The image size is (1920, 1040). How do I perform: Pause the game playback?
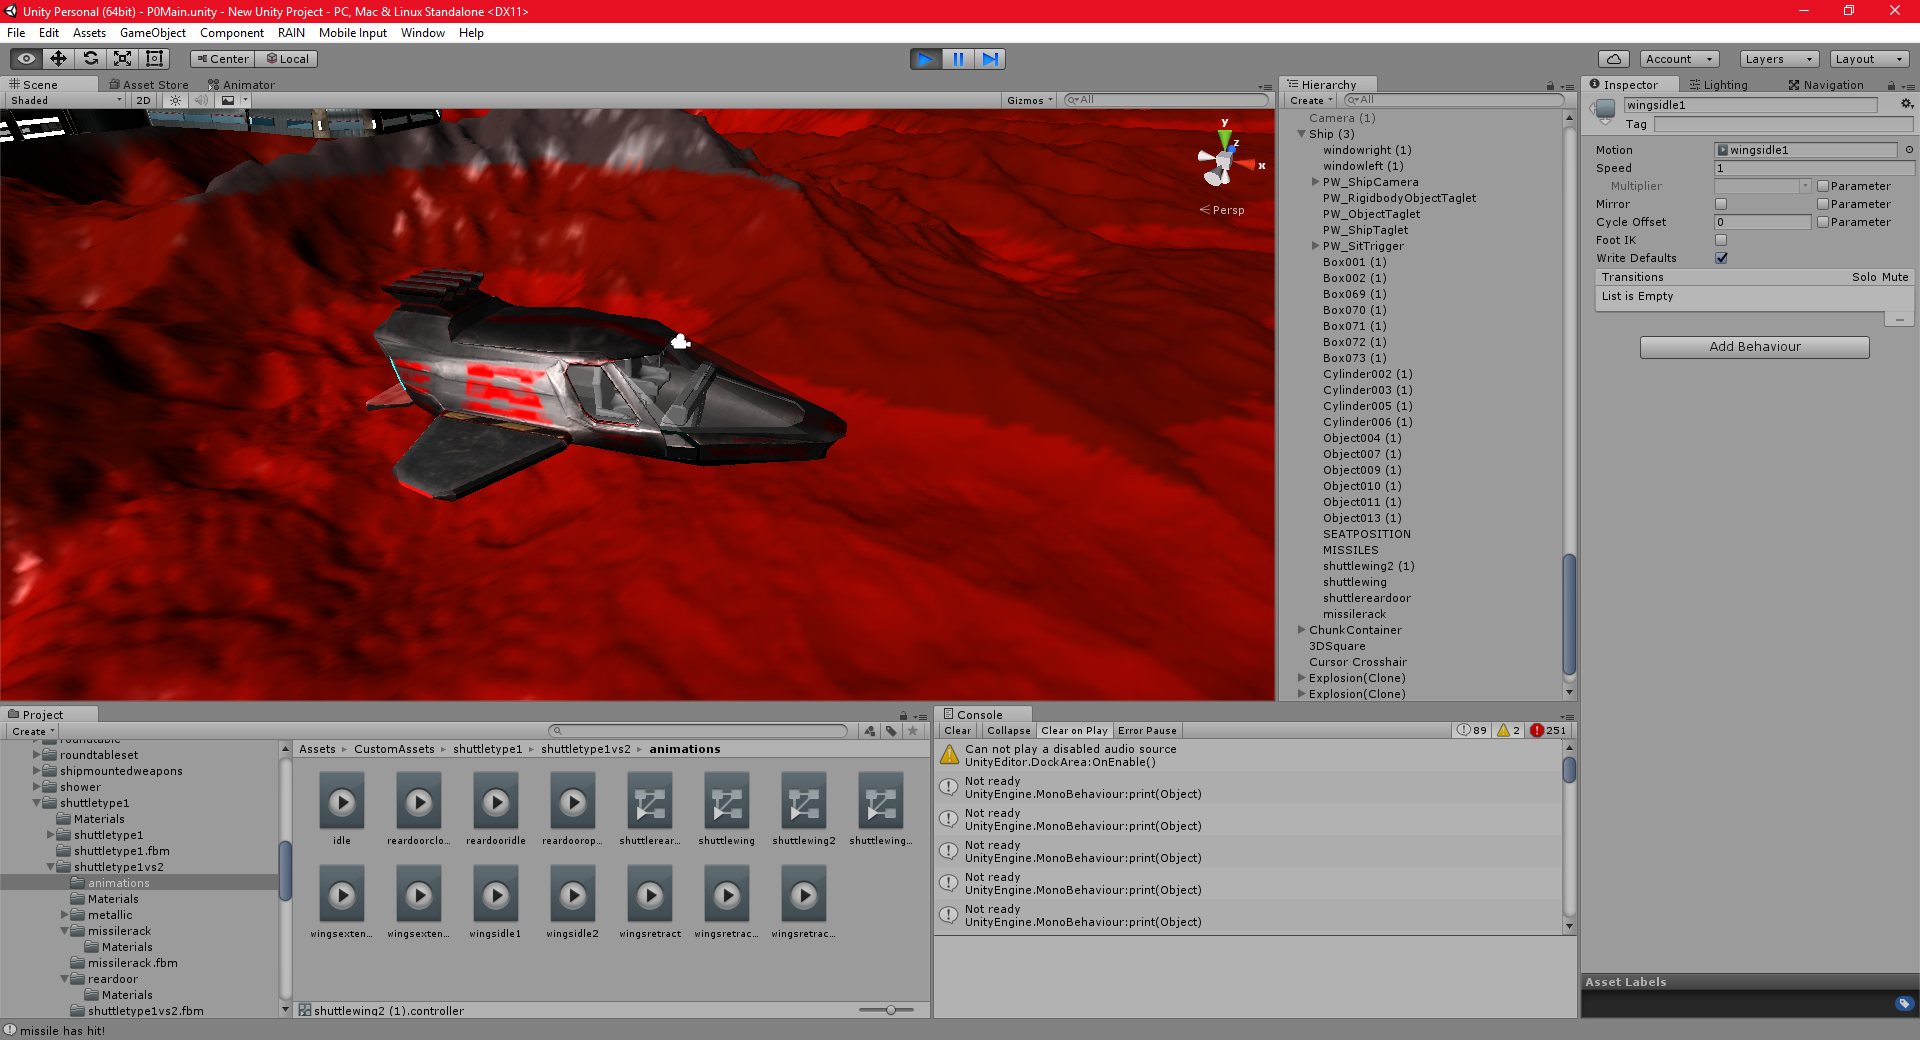[958, 59]
